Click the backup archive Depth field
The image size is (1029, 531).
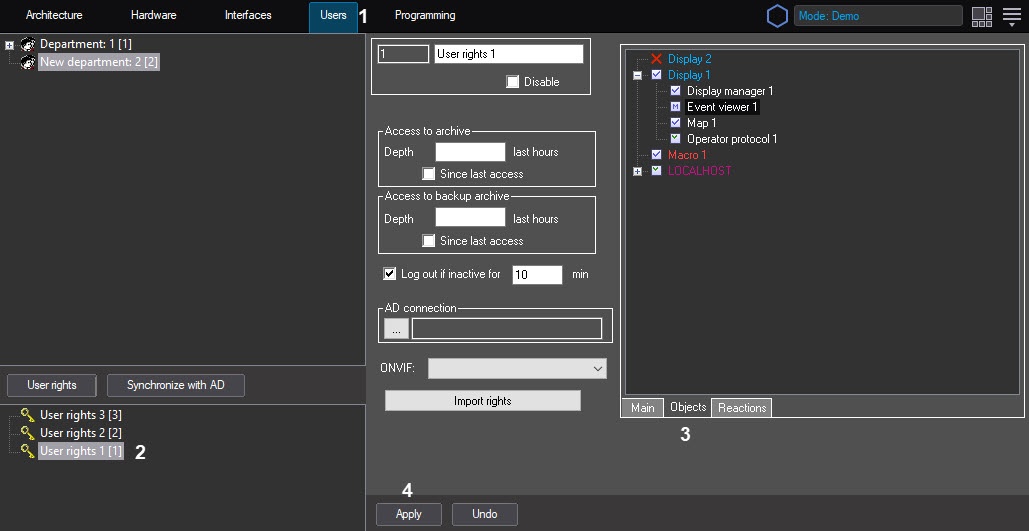point(471,217)
